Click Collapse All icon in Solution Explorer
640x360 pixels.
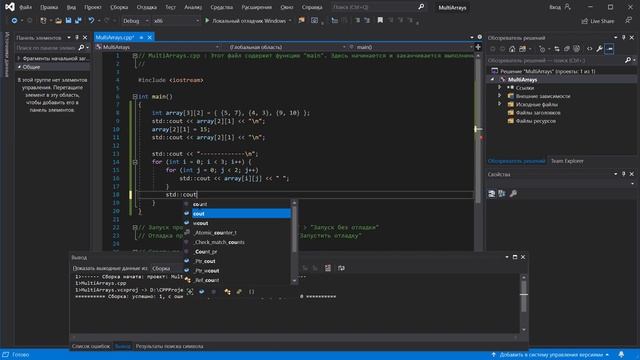point(567,49)
